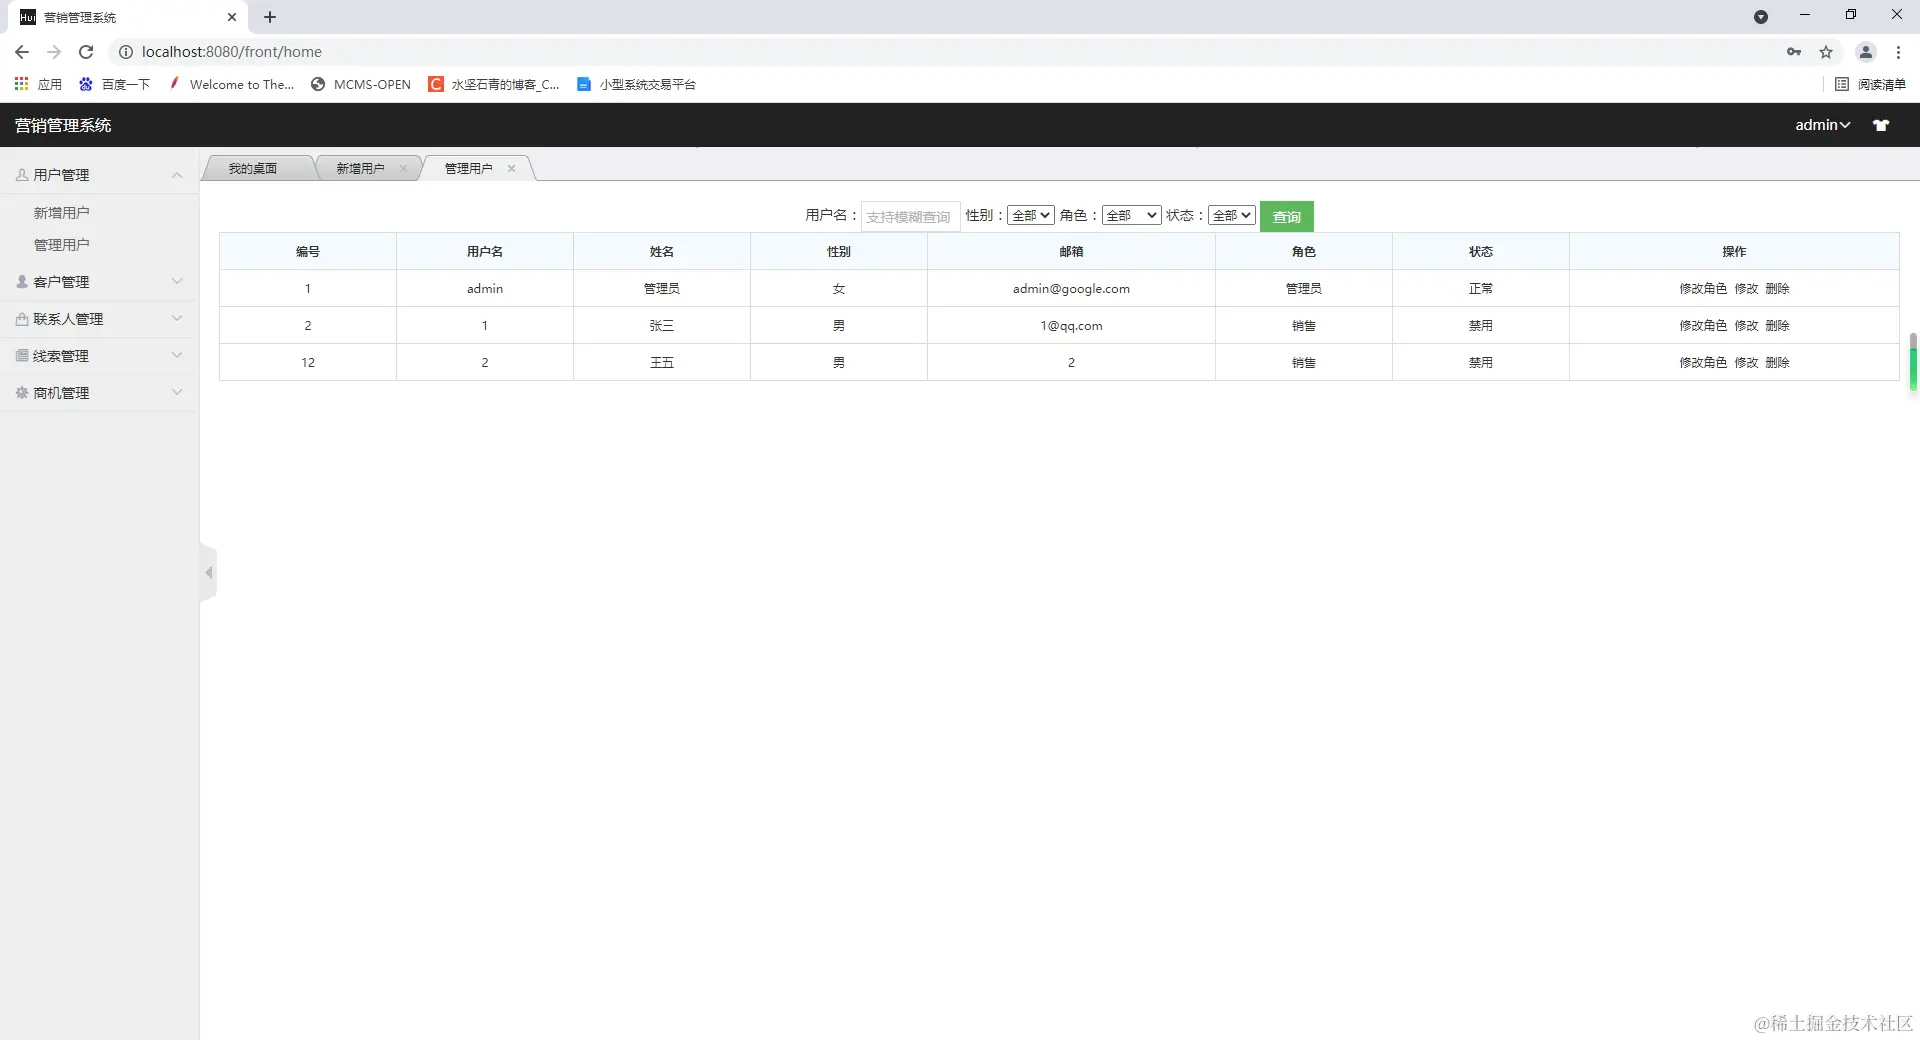Open the 状态 filter dropdown

coord(1232,215)
